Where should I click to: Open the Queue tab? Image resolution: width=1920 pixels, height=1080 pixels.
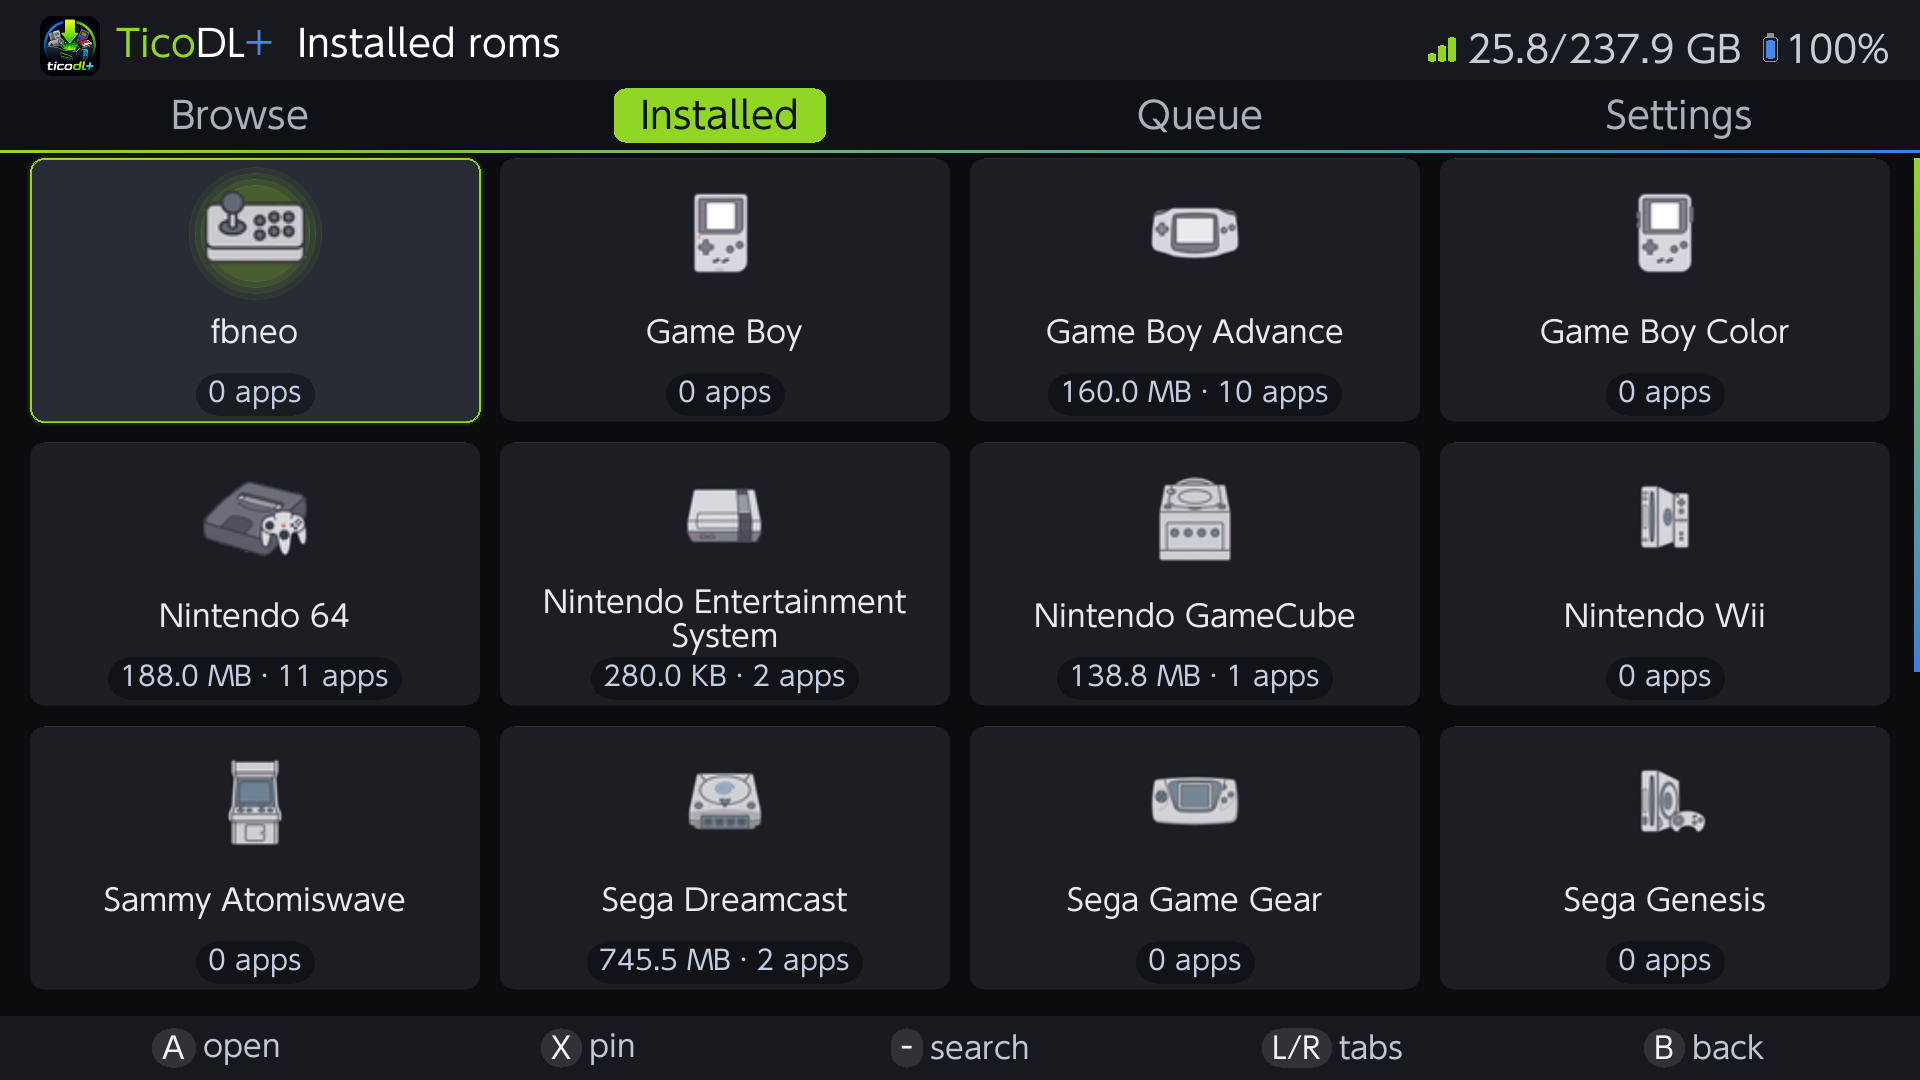click(x=1199, y=115)
